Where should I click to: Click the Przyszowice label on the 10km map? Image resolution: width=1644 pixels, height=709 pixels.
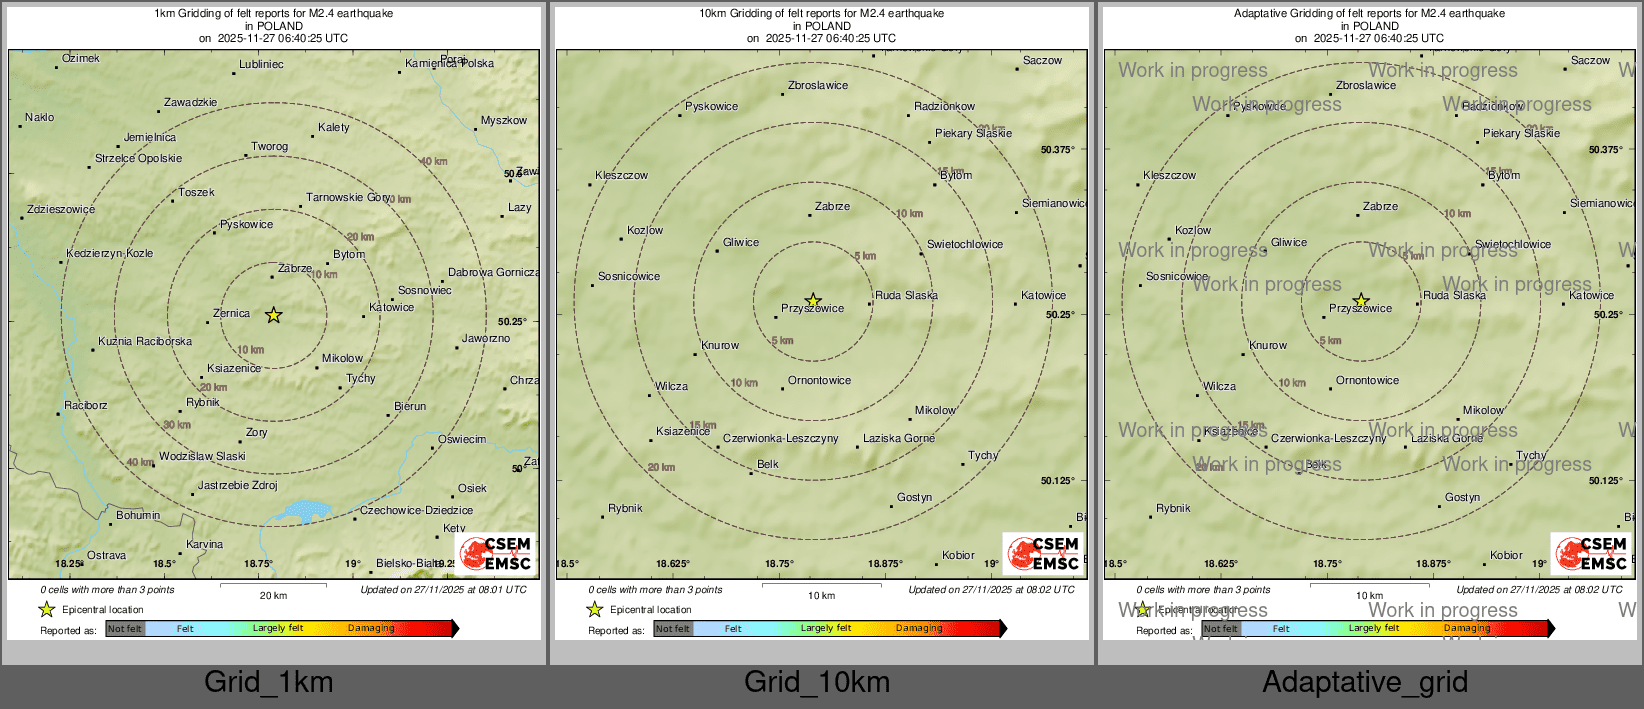[813, 308]
